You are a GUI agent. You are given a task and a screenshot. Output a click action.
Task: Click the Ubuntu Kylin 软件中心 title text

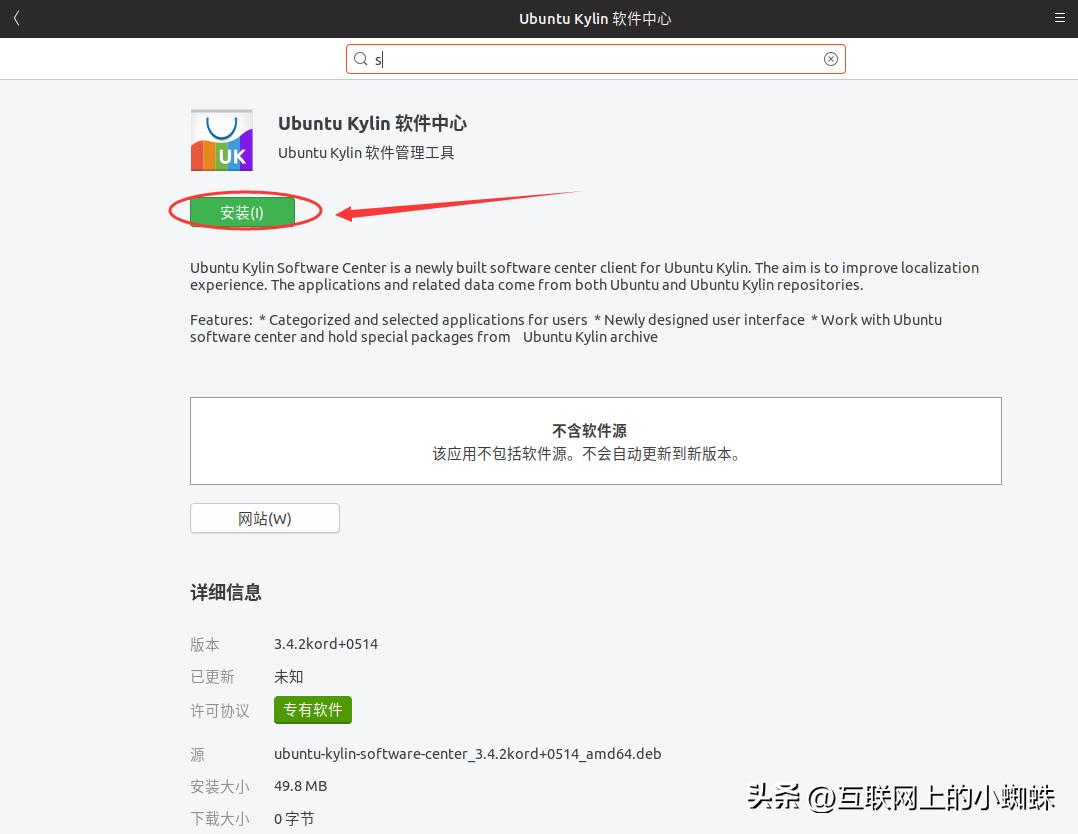372,123
